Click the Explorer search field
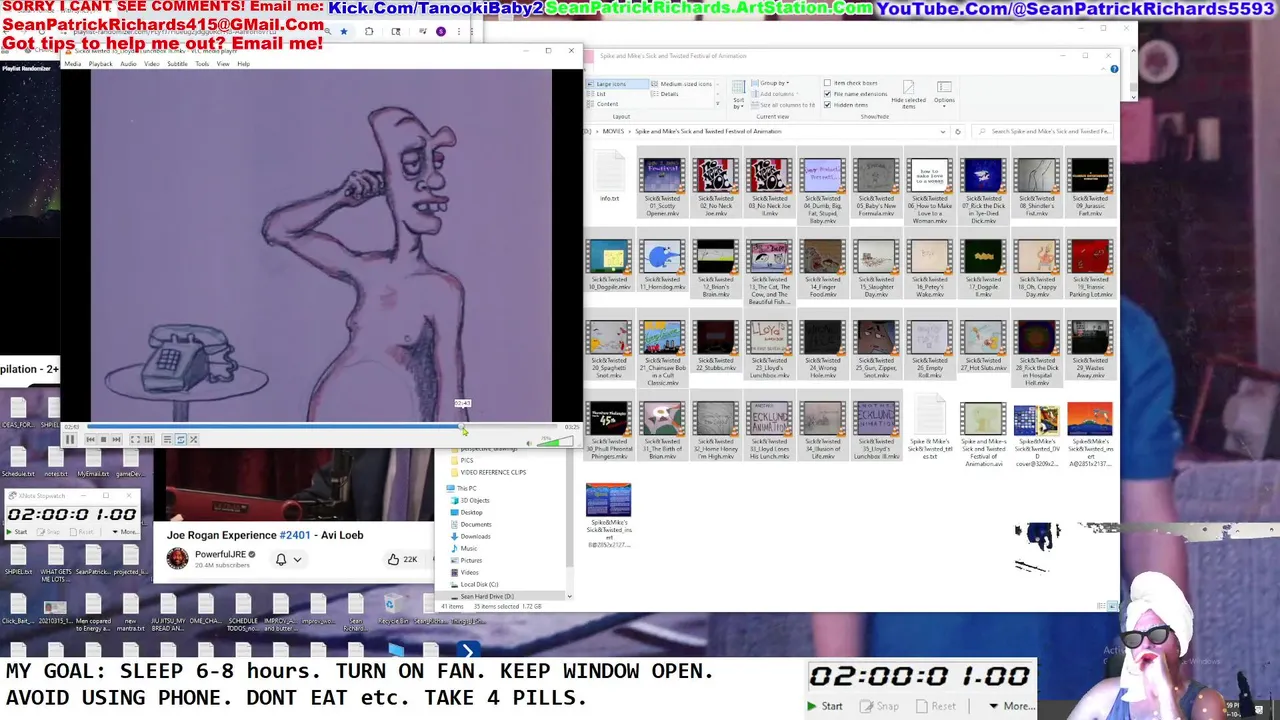Image resolution: width=1280 pixels, height=720 pixels. click(1042, 131)
